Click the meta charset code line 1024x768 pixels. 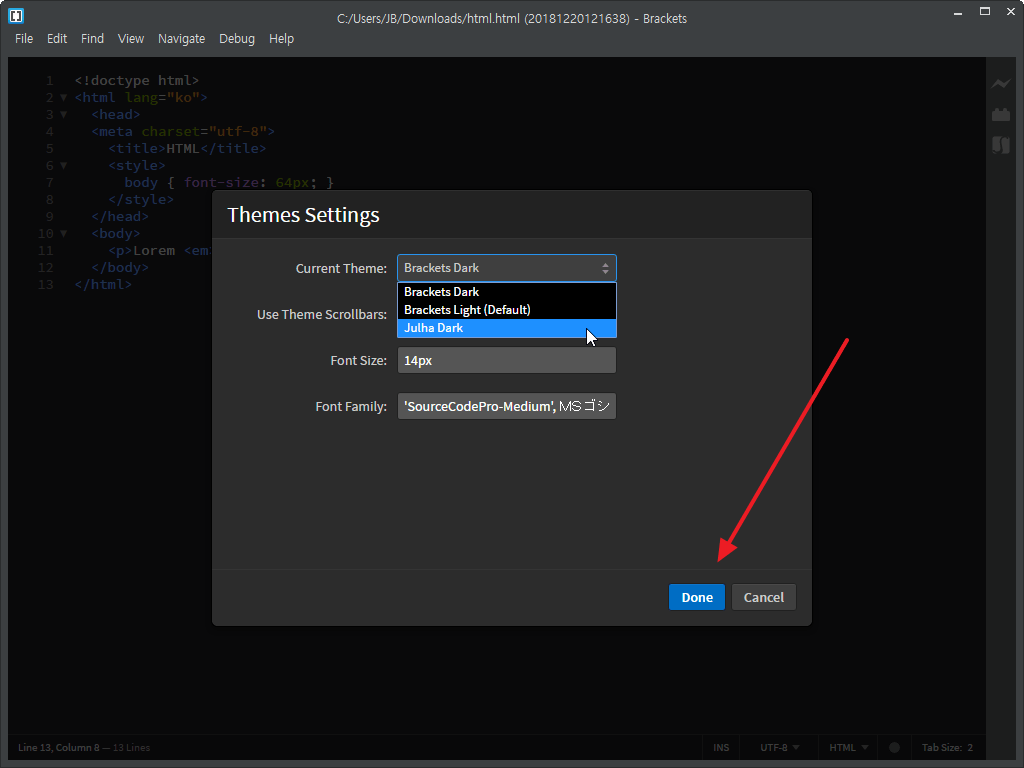click(183, 131)
